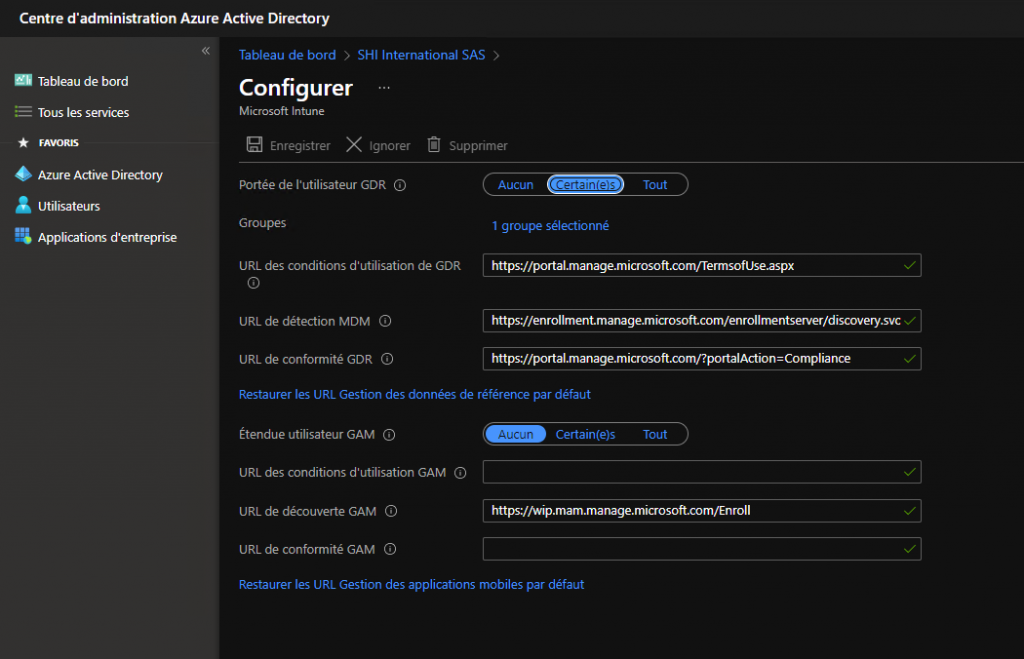Viewport: 1024px width, 659px height.
Task: Edit the GAM discovery URL field
Action: [702, 511]
